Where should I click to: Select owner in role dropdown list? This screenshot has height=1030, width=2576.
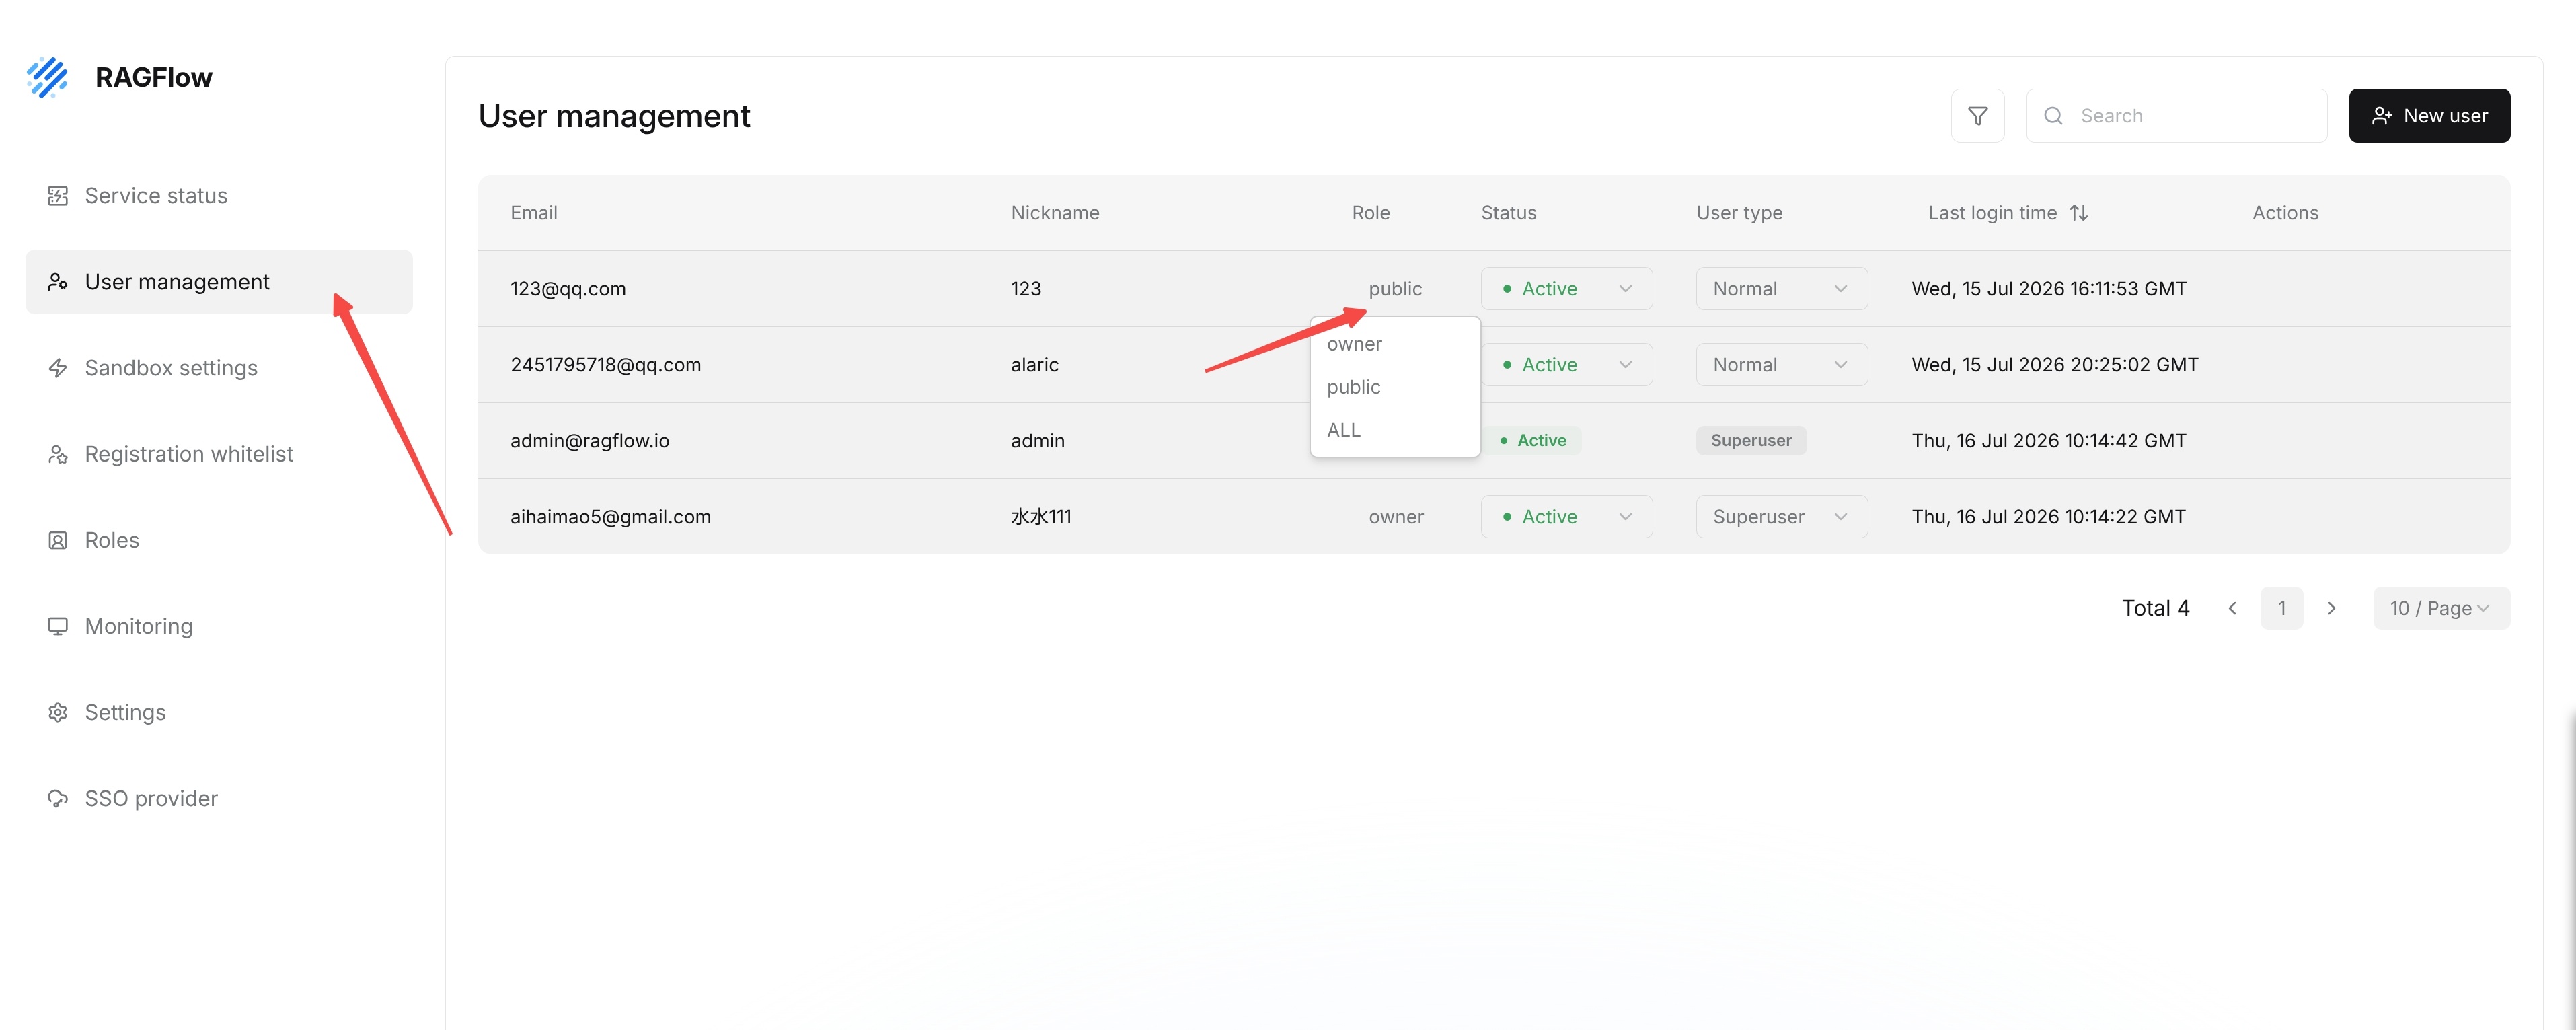tap(1395, 344)
